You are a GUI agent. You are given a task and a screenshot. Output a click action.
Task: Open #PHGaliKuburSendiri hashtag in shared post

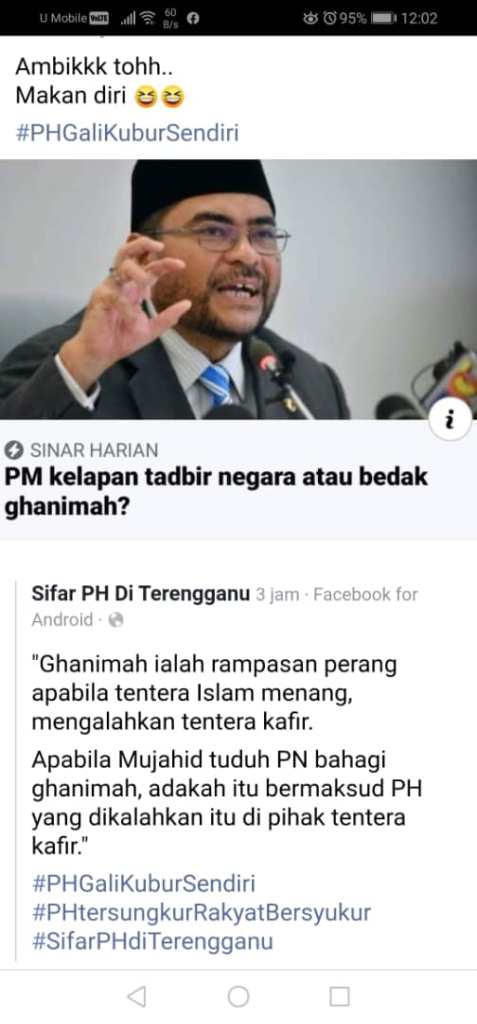tap(143, 883)
